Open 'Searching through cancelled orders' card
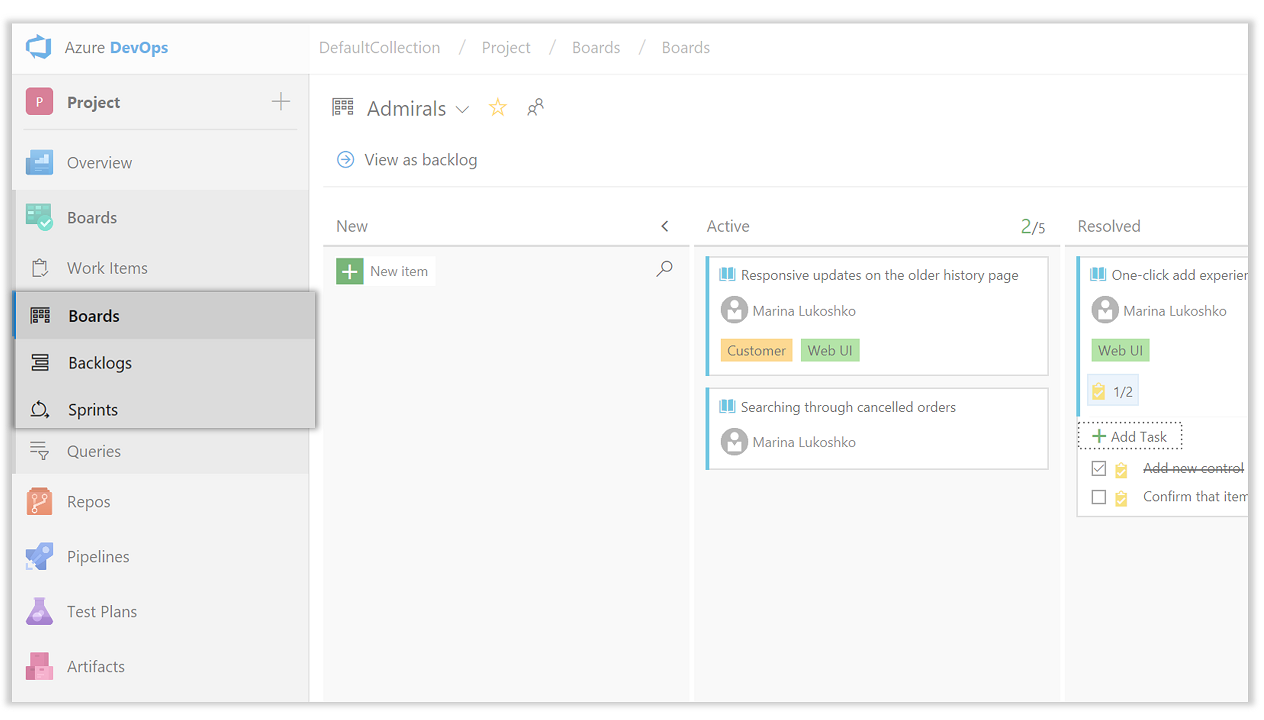Image resolution: width=1264 pixels, height=720 pixels. click(848, 407)
